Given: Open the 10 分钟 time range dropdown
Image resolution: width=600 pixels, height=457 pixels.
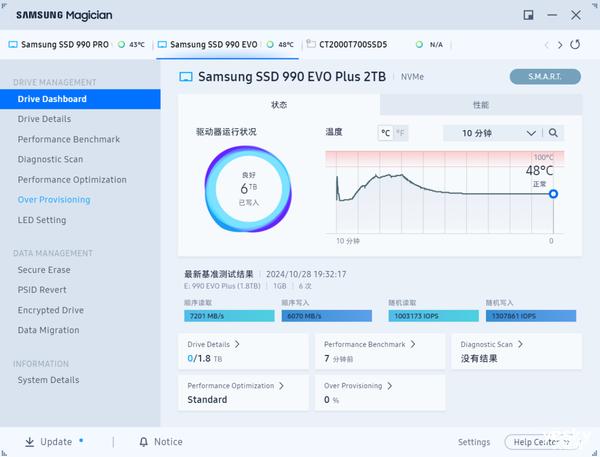Looking at the screenshot, I should (492, 133).
